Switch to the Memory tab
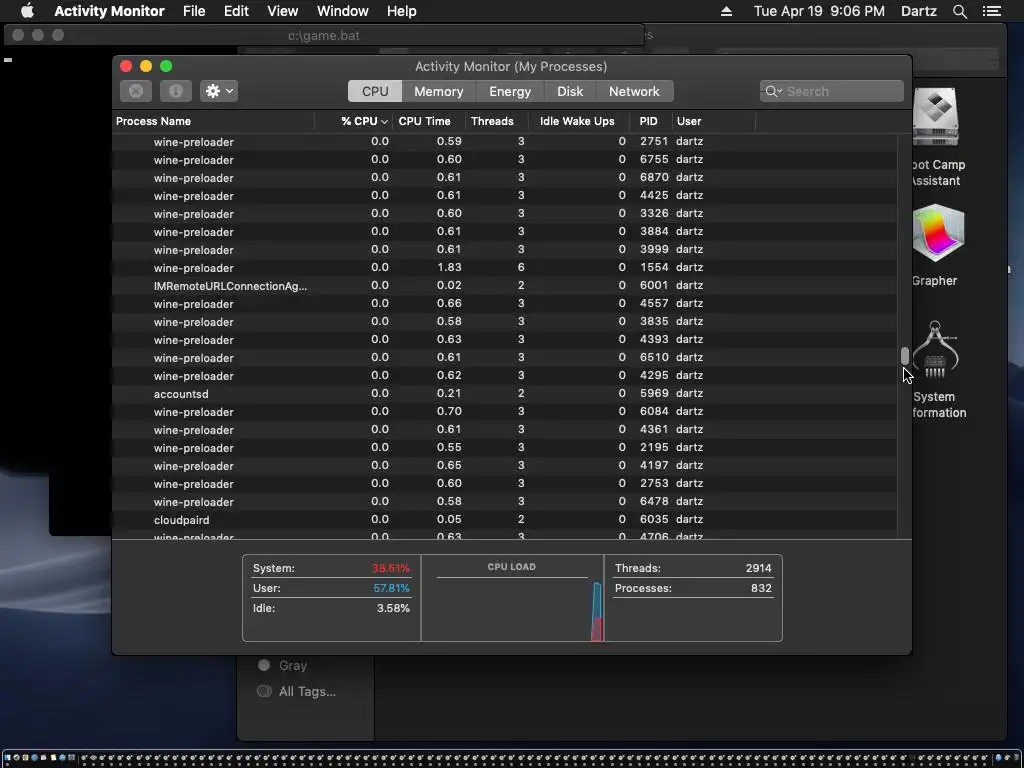The image size is (1024, 768). tap(439, 91)
